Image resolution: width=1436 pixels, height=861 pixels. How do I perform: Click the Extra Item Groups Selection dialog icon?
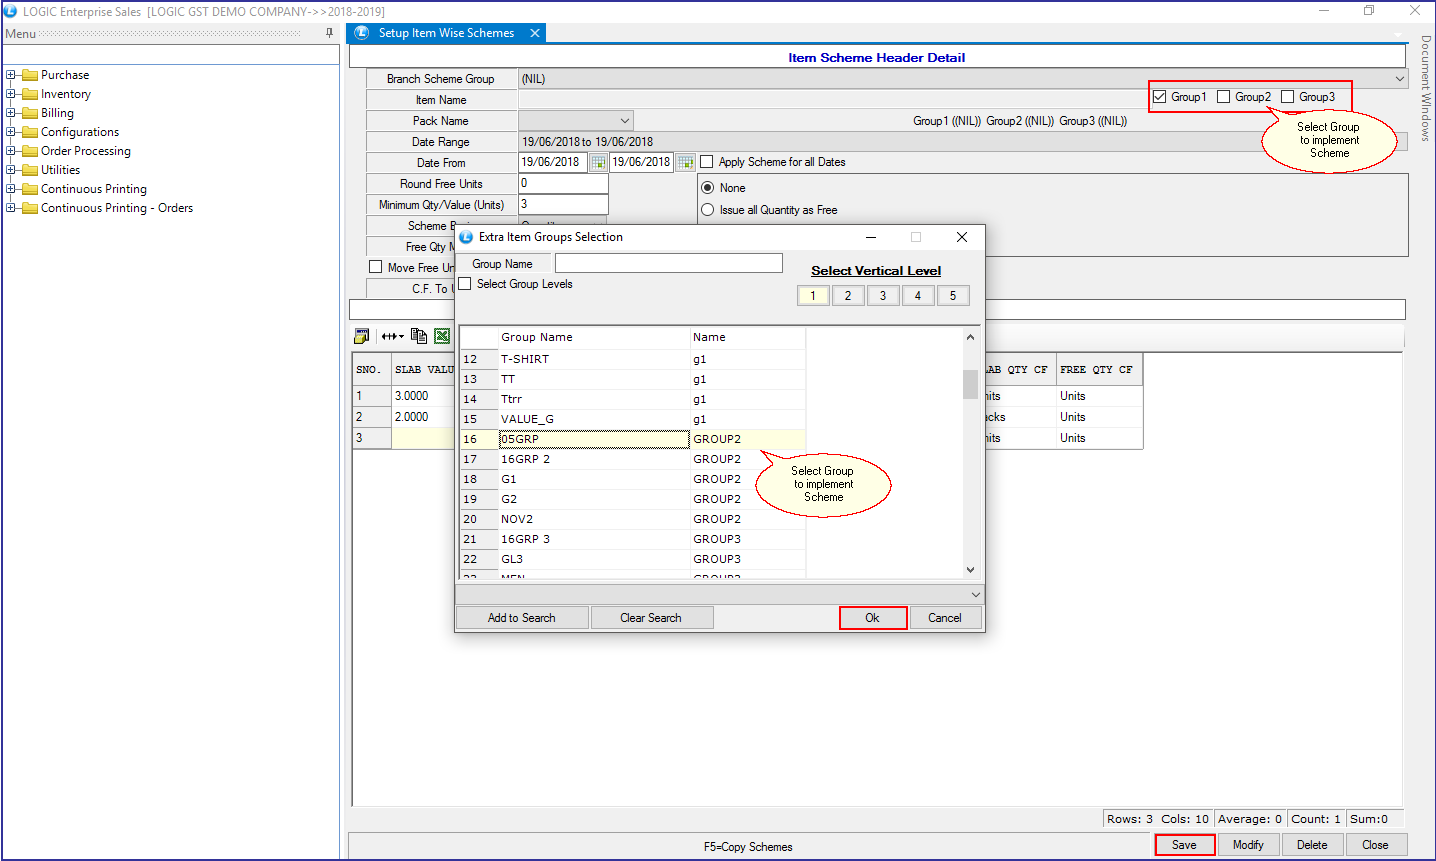point(466,237)
